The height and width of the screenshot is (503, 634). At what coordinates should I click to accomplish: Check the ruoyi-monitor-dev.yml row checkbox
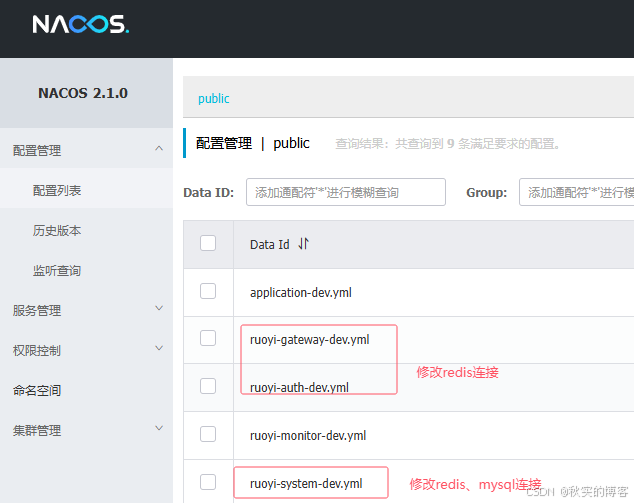click(x=208, y=434)
